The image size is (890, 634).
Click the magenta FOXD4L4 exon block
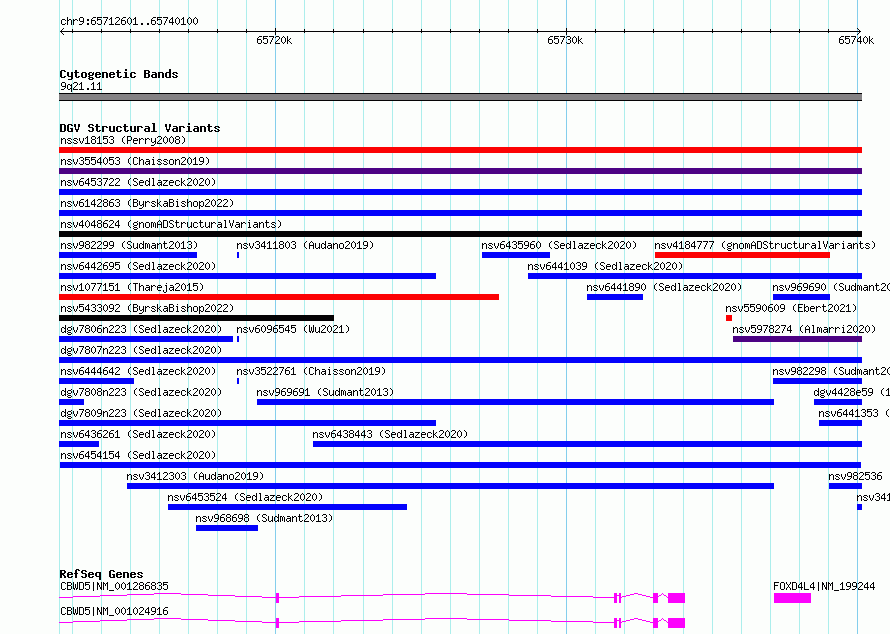pyautogui.click(x=792, y=598)
